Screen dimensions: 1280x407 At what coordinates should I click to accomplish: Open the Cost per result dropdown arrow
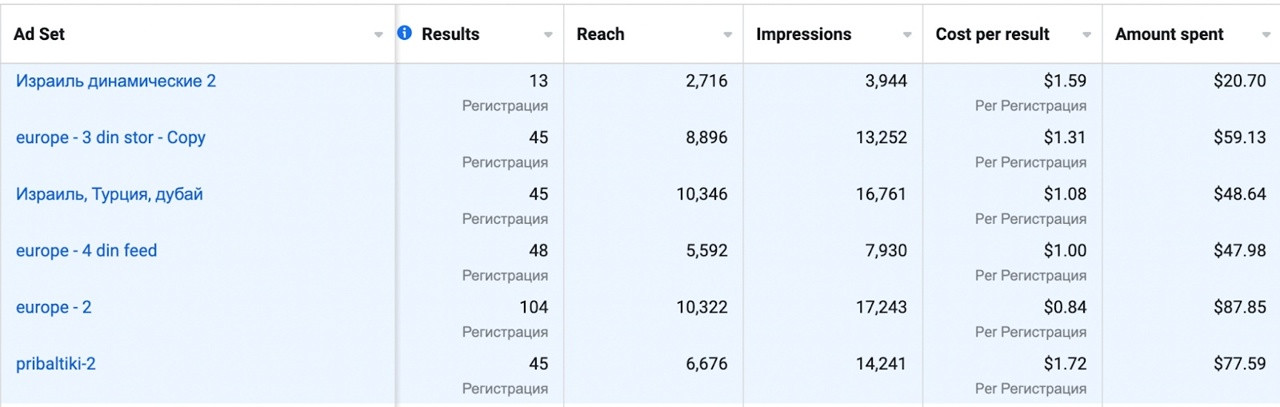tap(1086, 35)
